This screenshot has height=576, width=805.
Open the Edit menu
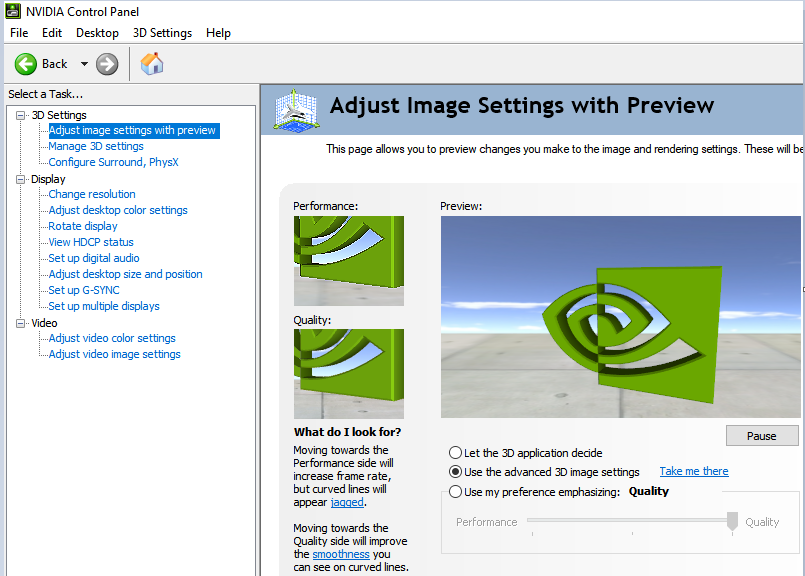(x=52, y=33)
